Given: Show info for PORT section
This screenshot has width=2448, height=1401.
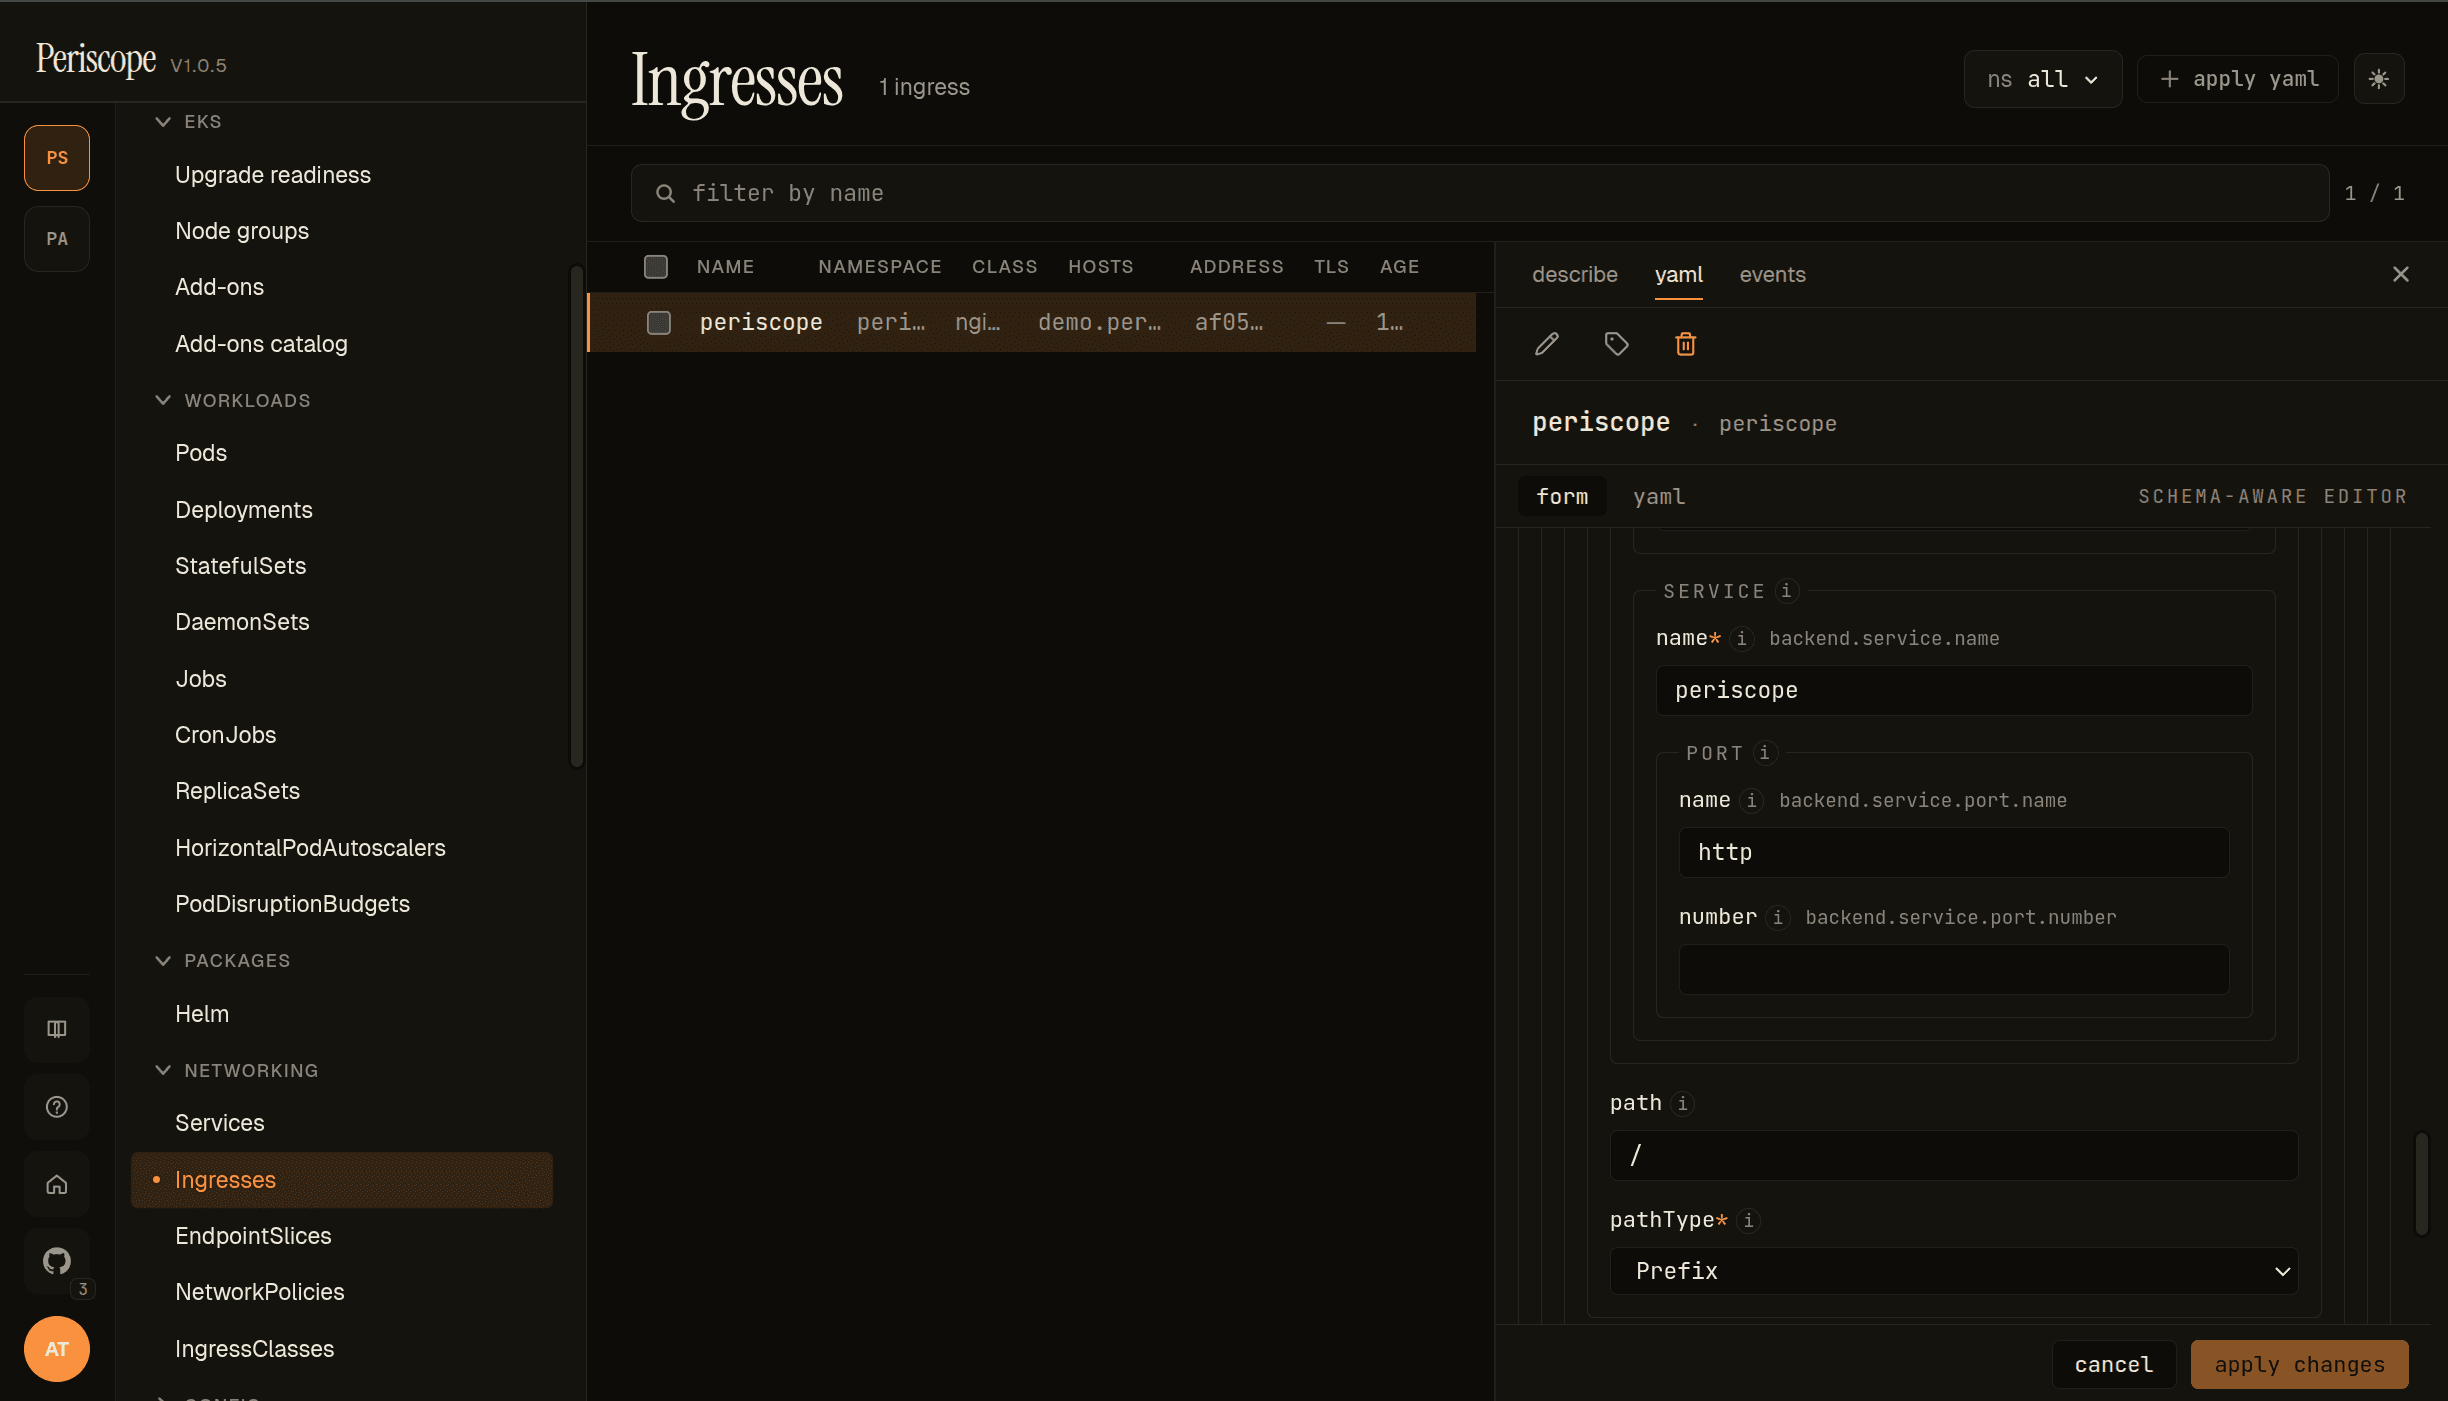Looking at the screenshot, I should pyautogui.click(x=1764, y=753).
